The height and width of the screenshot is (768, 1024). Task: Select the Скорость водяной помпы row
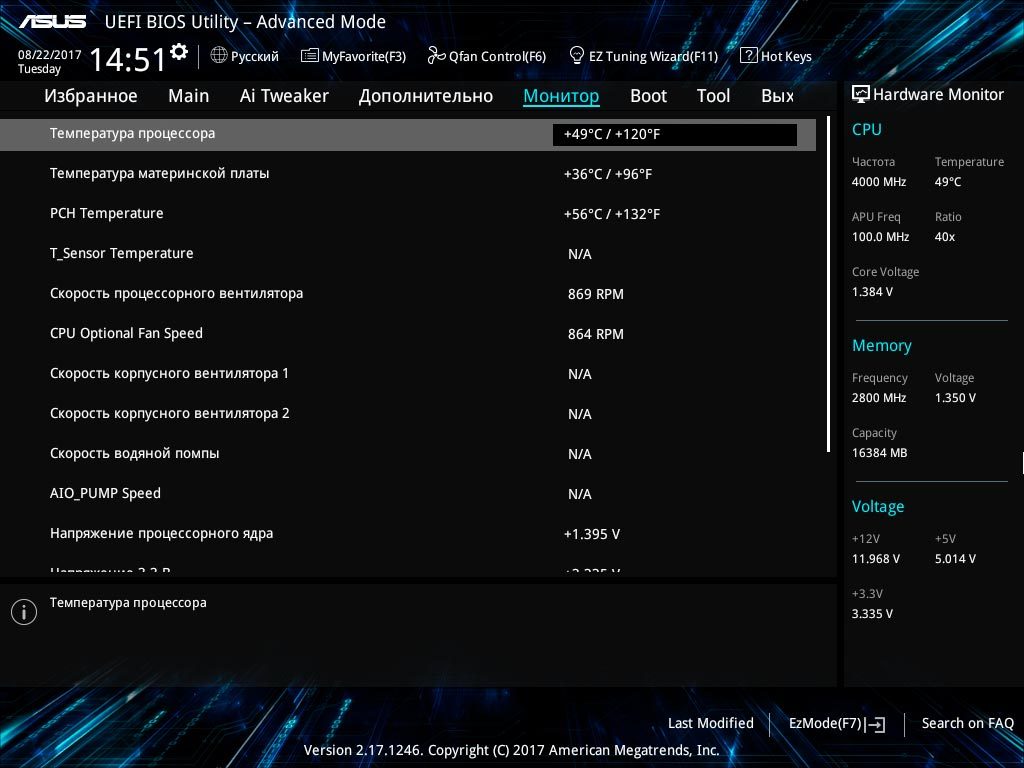click(x=408, y=453)
